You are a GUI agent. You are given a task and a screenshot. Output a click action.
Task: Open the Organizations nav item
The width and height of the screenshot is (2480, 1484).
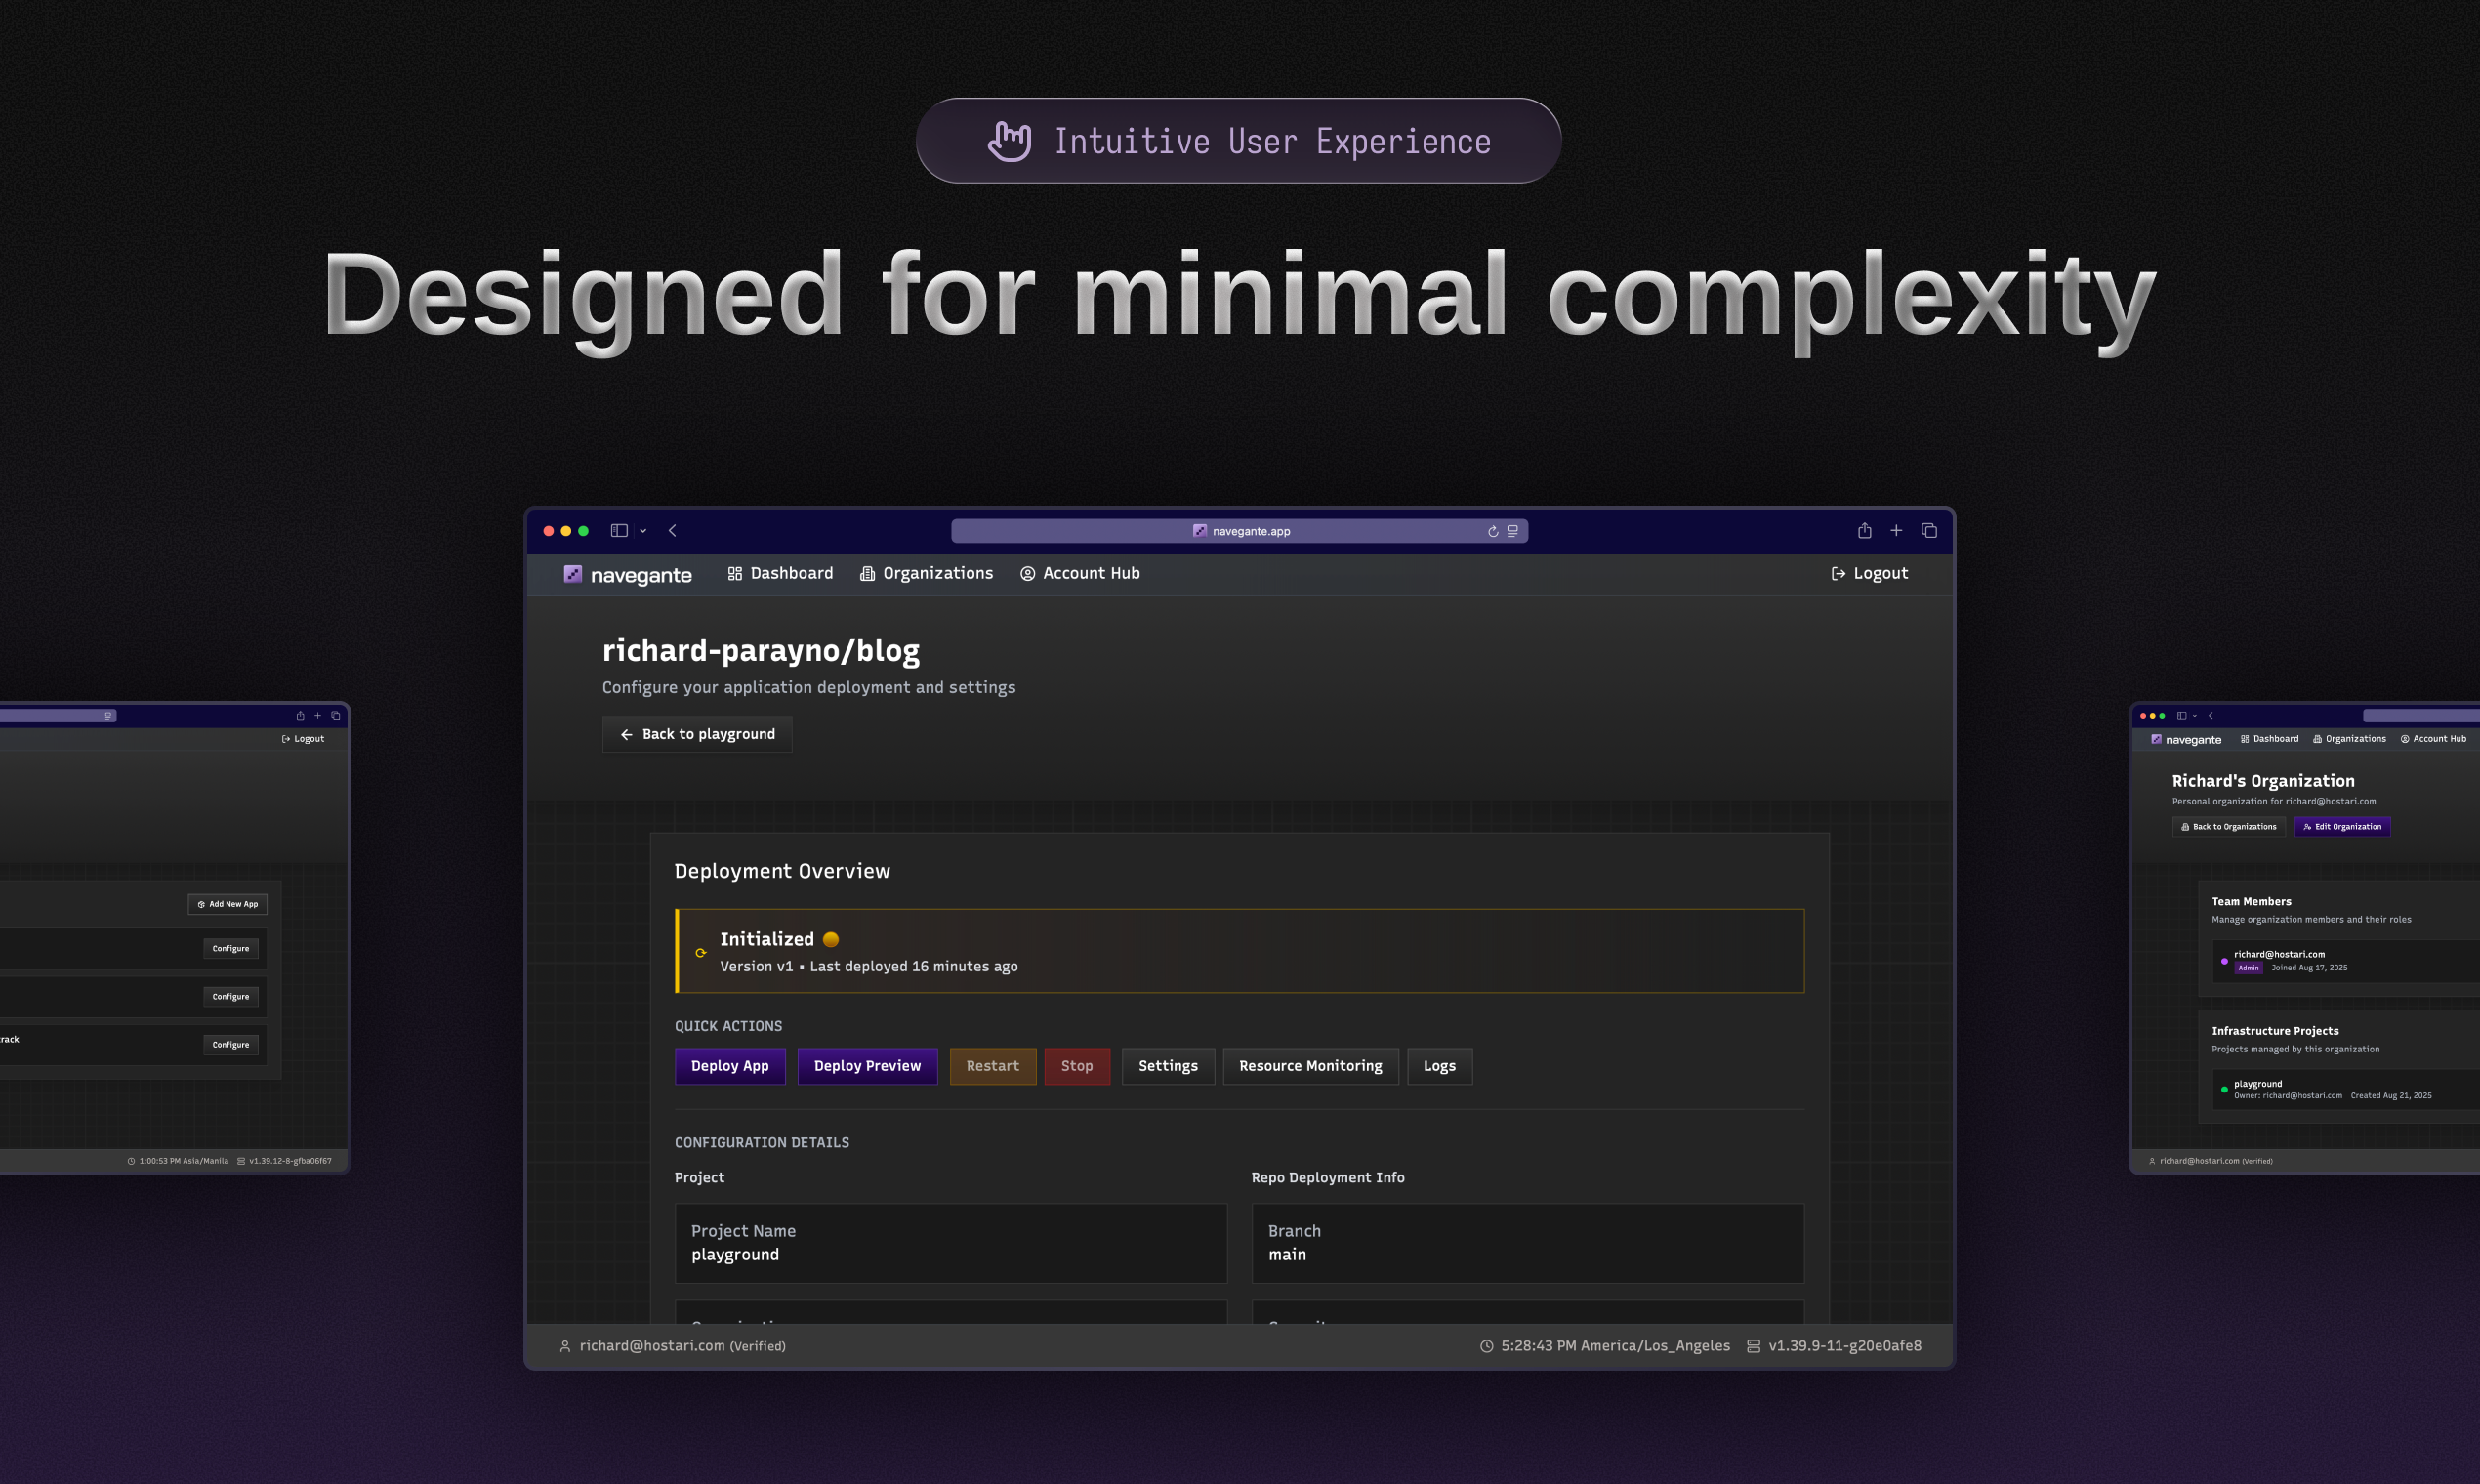pos(926,573)
